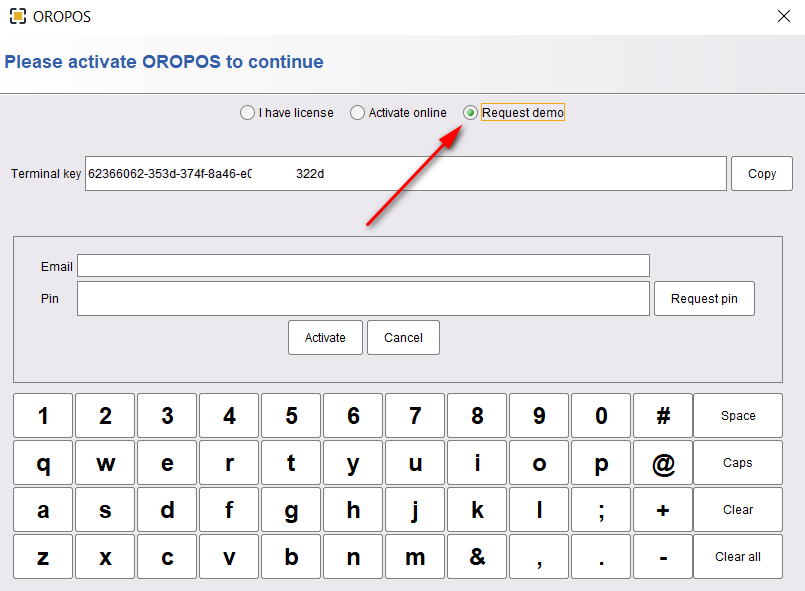The height and width of the screenshot is (591, 805).
Task: Tap the x letter key
Action: 105,557
